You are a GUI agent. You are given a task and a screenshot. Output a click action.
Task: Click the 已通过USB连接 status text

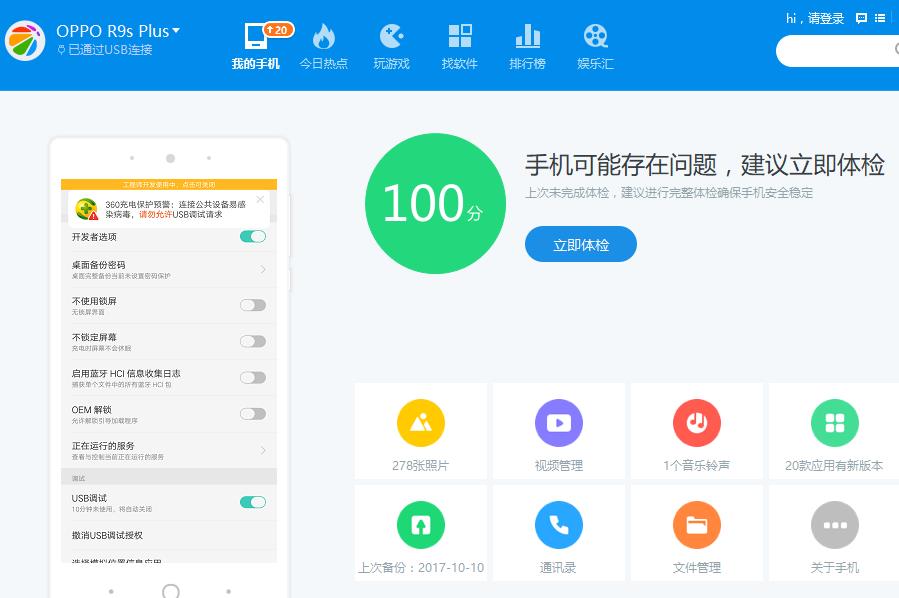(x=110, y=50)
